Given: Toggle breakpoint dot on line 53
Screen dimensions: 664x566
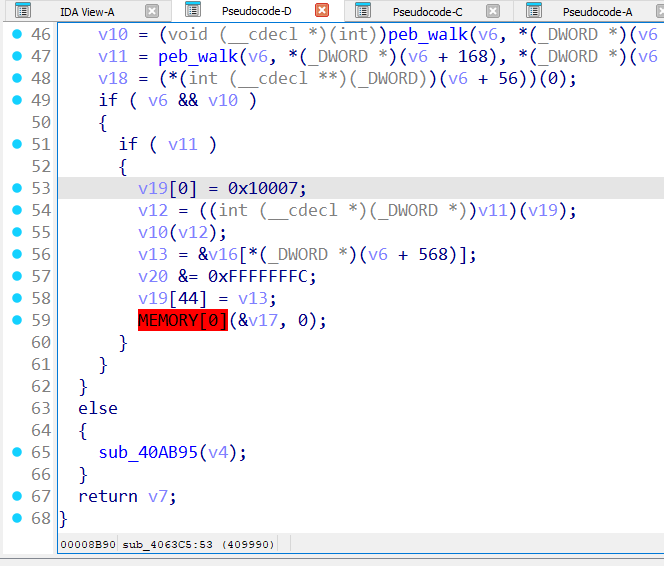Looking at the screenshot, I should [x=16, y=188].
